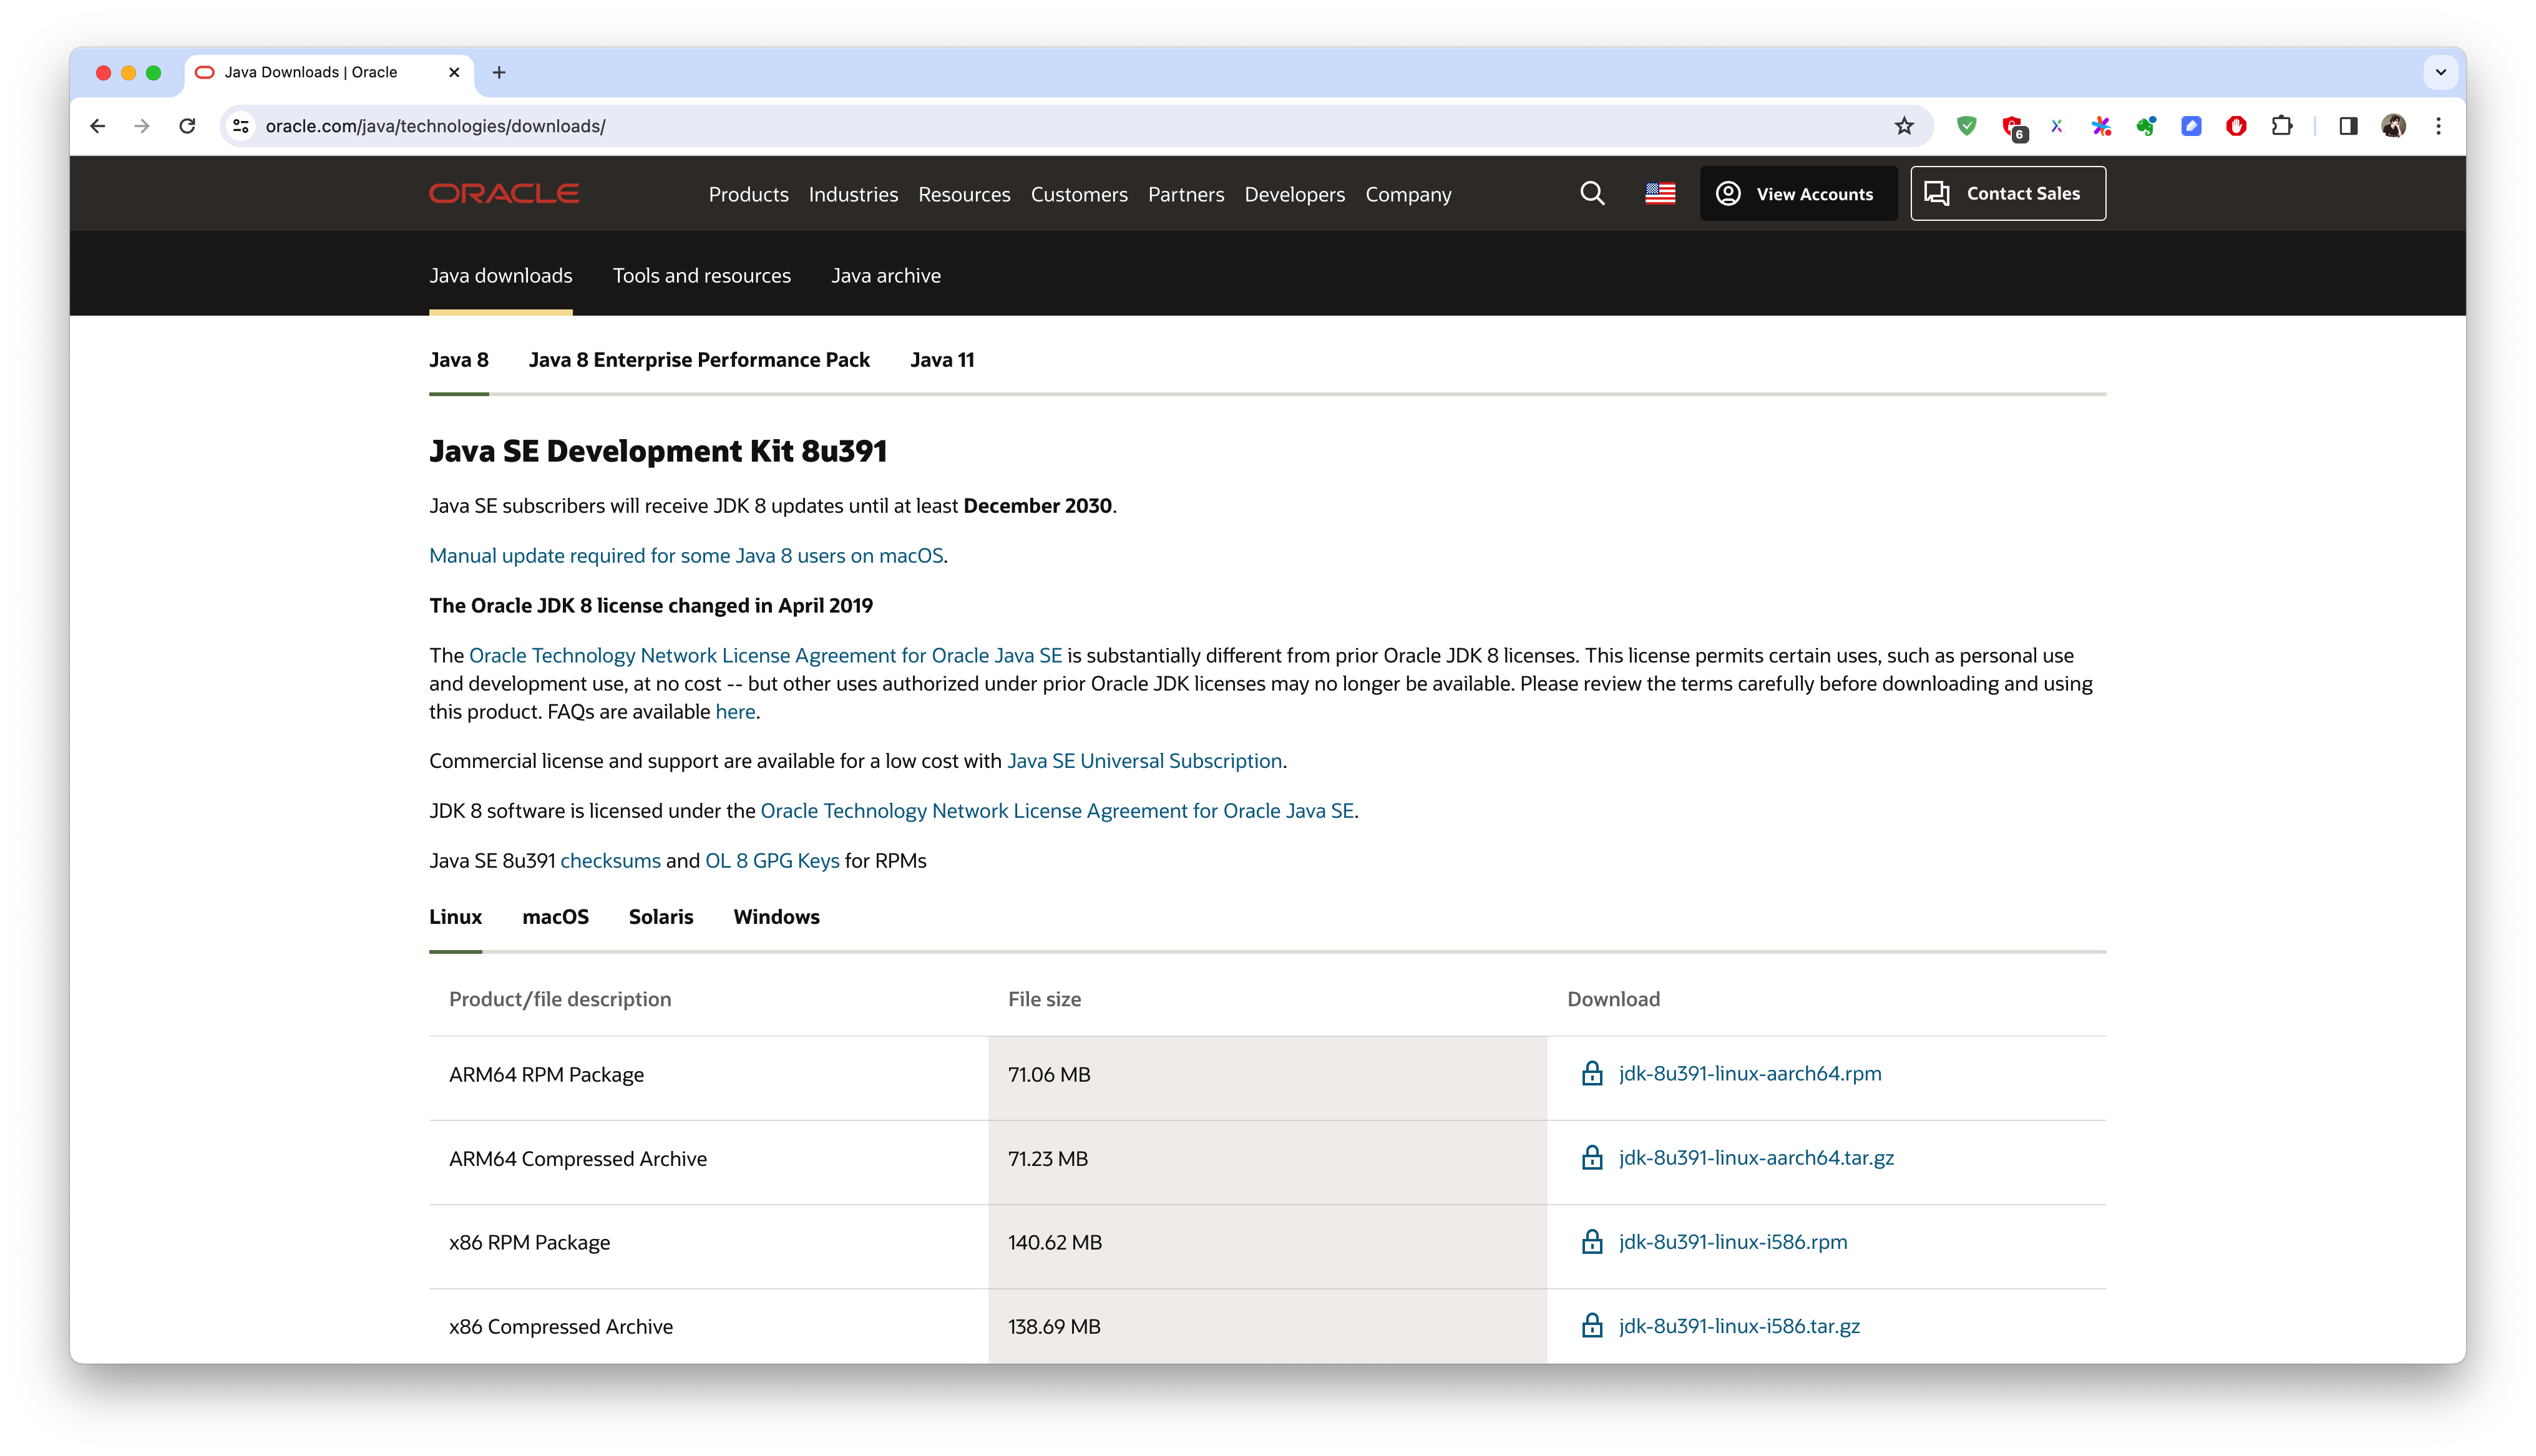Reload the page with the refresh icon
Image resolution: width=2536 pixels, height=1456 pixels.
pyautogui.click(x=187, y=126)
